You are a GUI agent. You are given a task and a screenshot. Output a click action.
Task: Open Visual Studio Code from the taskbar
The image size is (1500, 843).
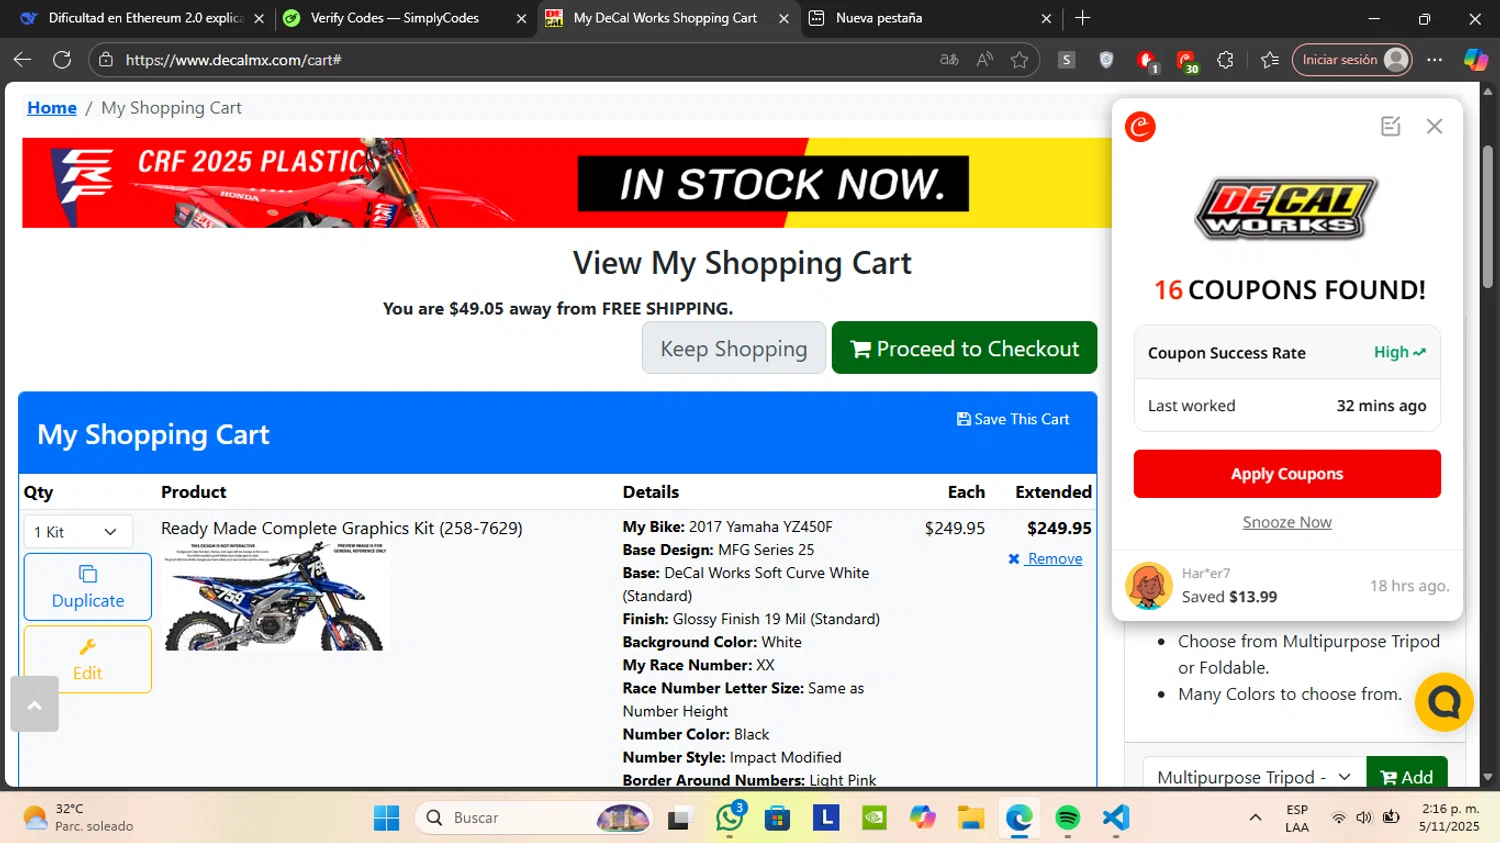click(1116, 818)
